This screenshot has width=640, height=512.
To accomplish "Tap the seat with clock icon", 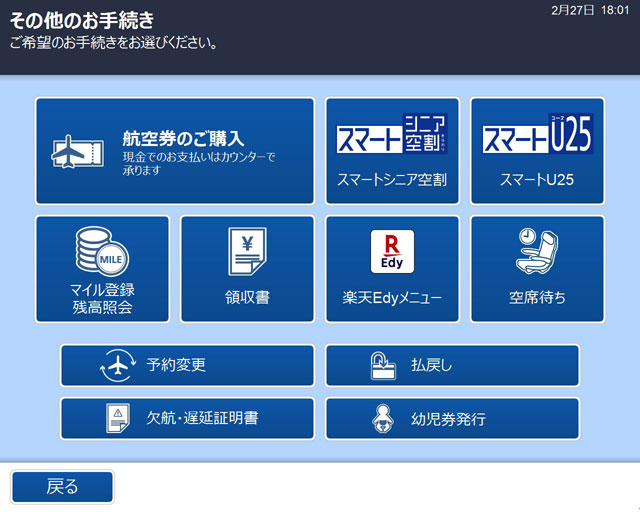I will point(537,250).
